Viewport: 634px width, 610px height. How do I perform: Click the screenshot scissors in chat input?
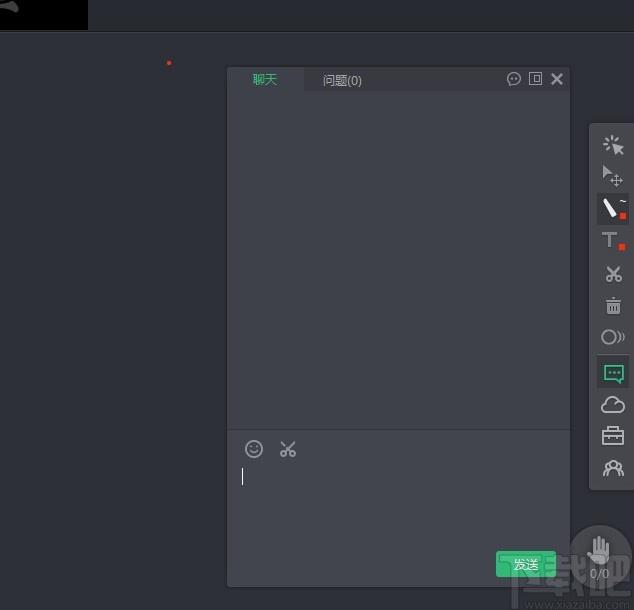[288, 449]
